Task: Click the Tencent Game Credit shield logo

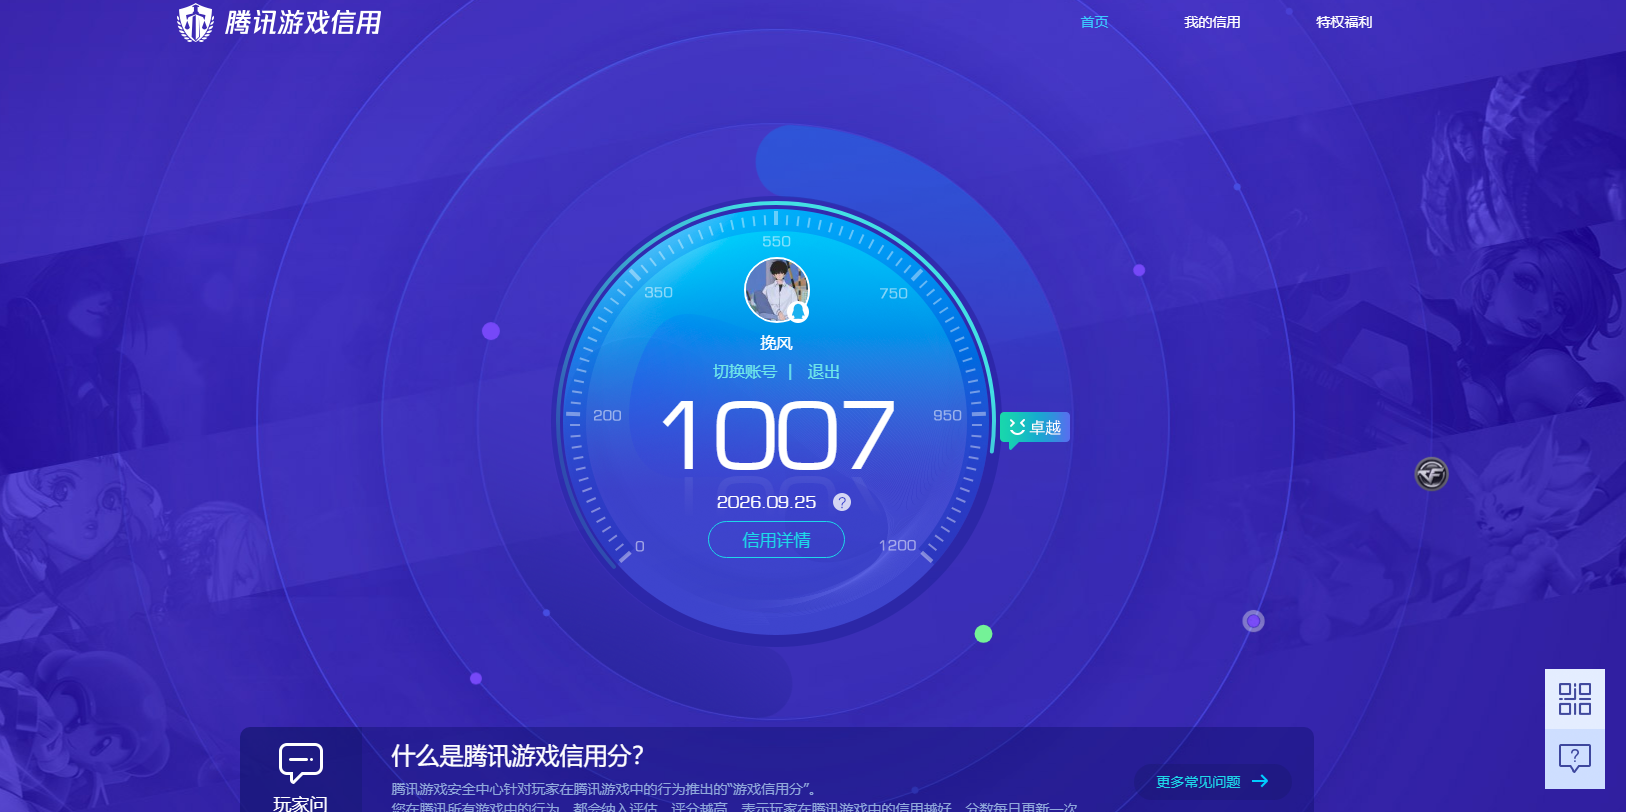Action: click(195, 22)
